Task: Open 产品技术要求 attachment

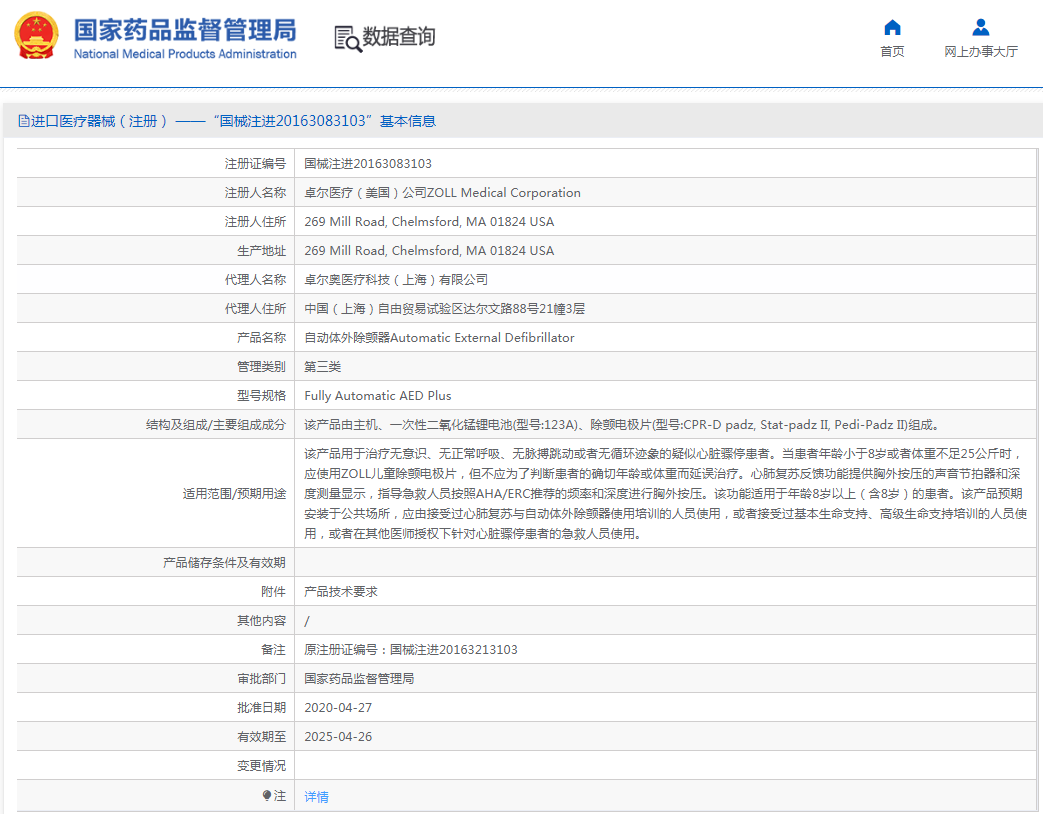Action: 341,592
